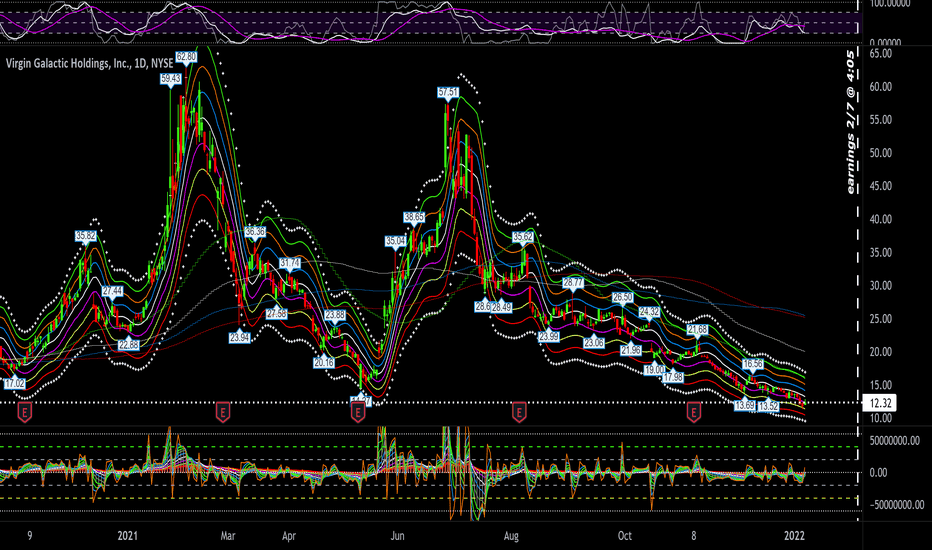Click the earnings E marker above the Aug date
Viewport: 932px width, 550px height.
519,411
